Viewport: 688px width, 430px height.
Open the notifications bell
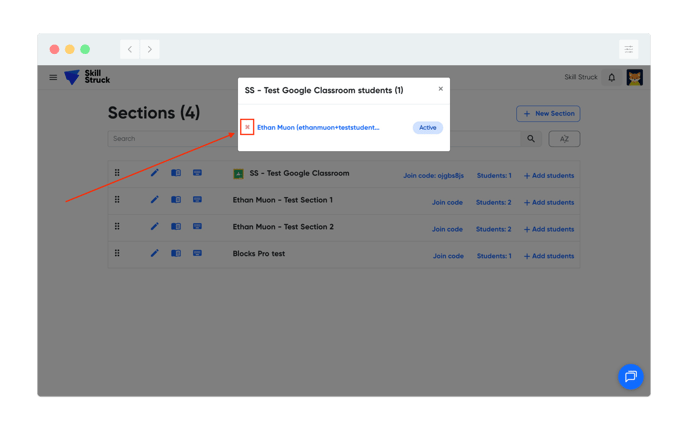coord(612,77)
